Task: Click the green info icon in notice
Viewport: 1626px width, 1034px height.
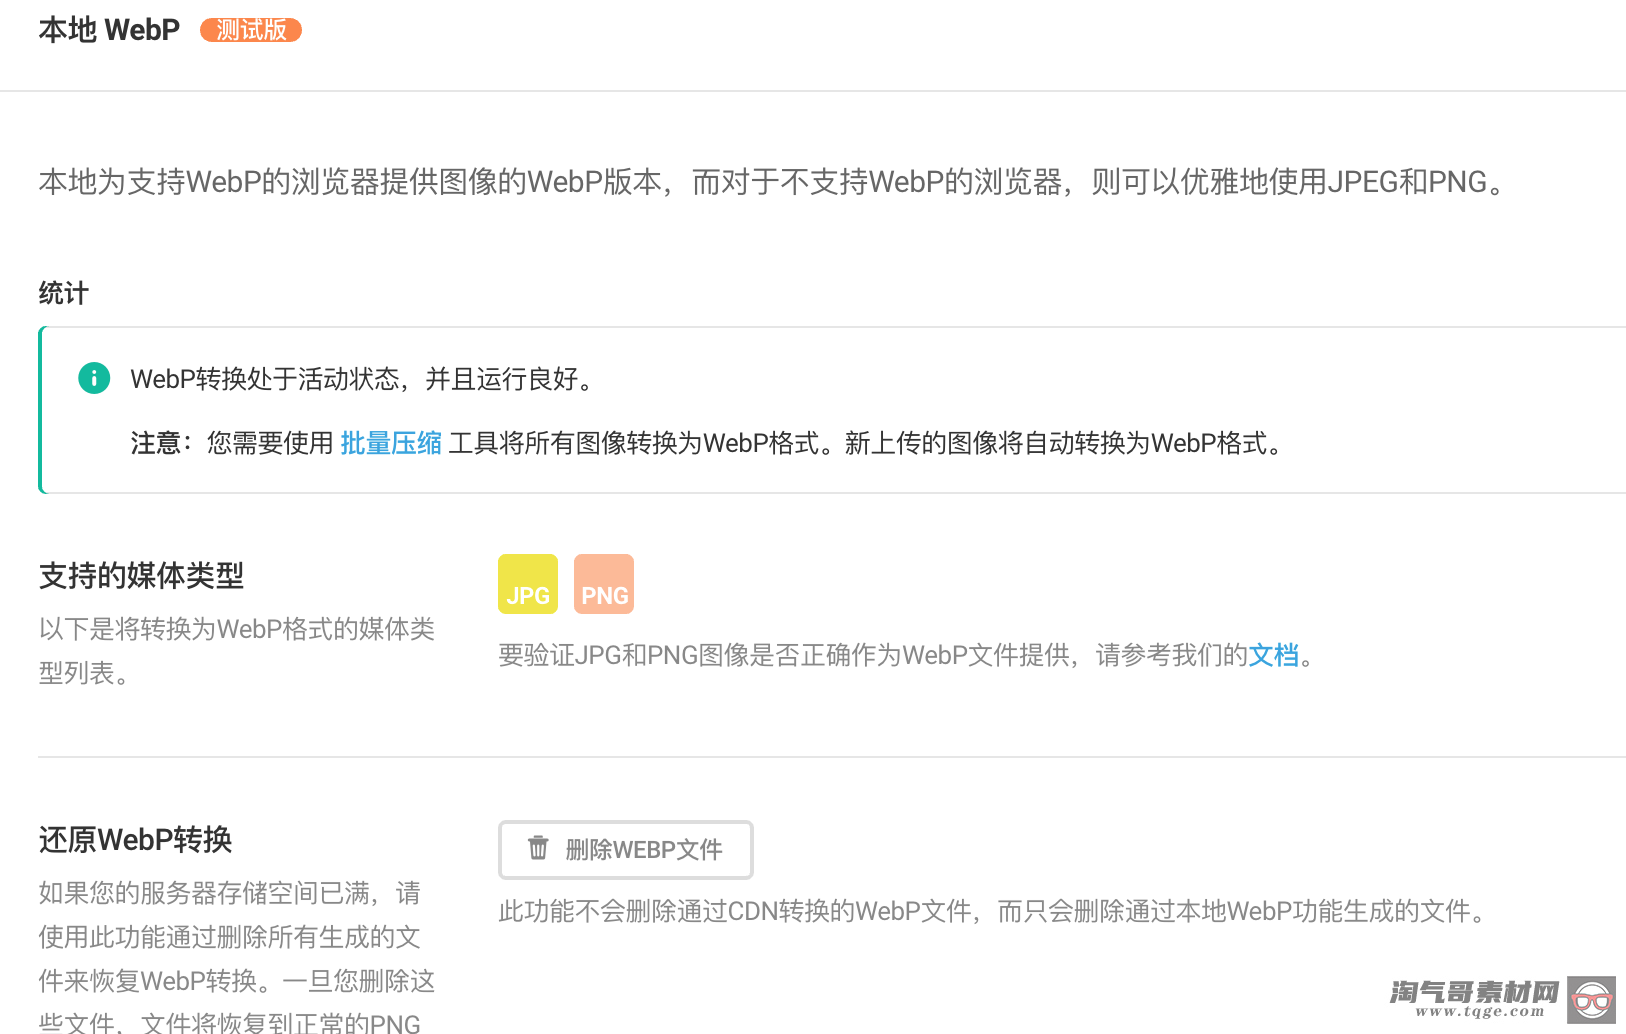Action: 94,378
